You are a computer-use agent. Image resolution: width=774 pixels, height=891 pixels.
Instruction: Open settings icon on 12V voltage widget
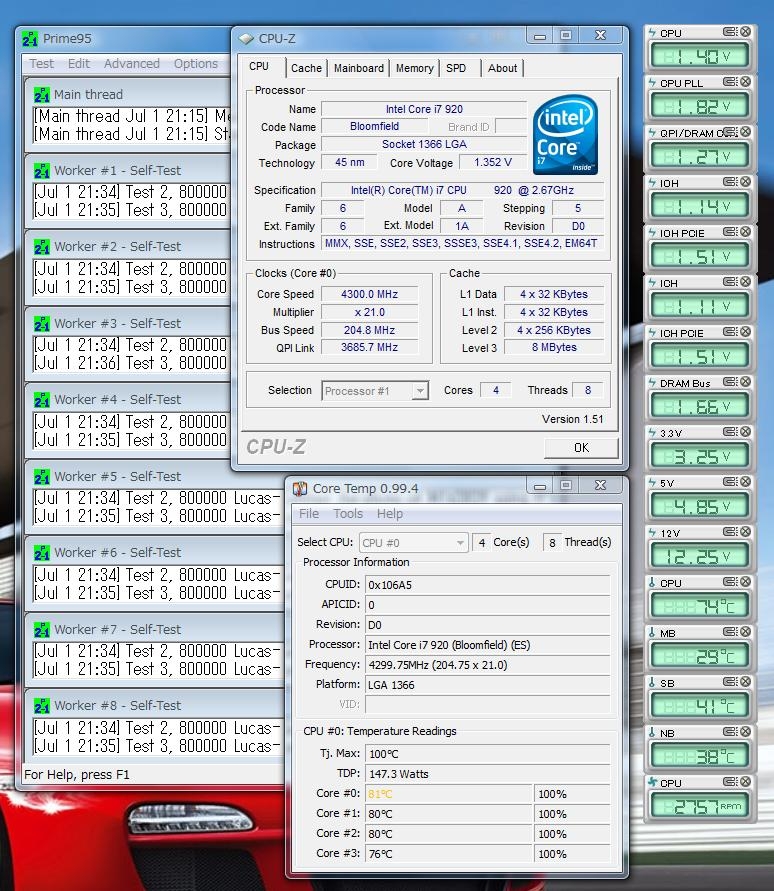(x=730, y=533)
